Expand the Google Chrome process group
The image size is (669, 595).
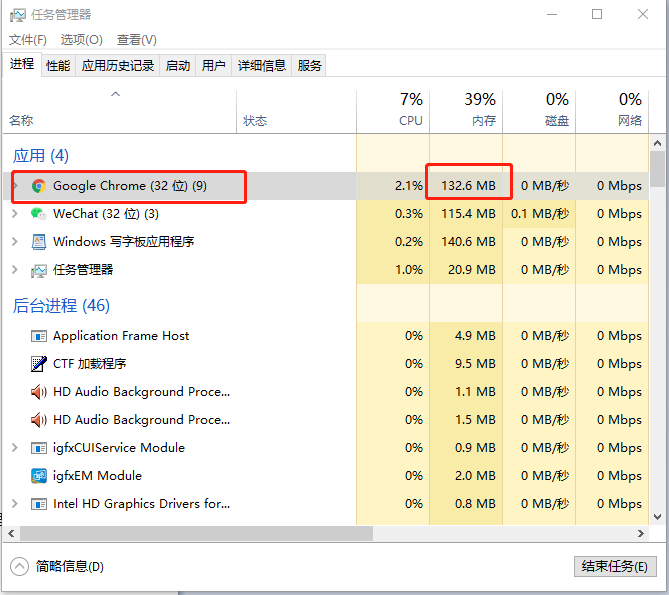coord(15,186)
